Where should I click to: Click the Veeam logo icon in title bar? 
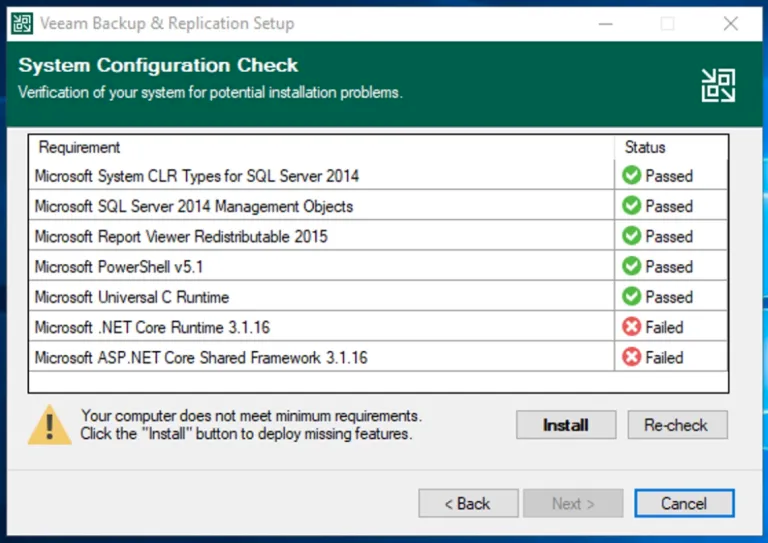point(22,23)
